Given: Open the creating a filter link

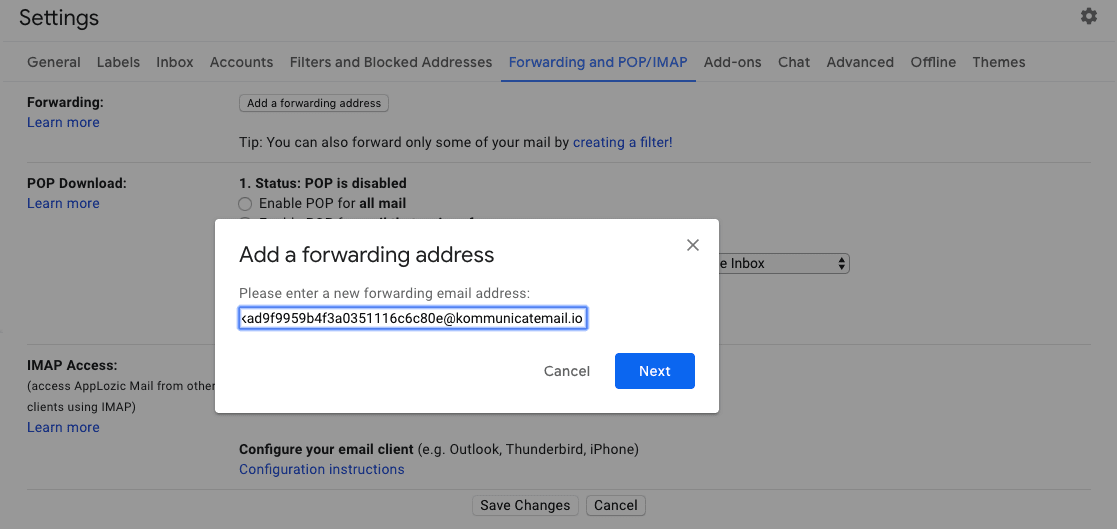Looking at the screenshot, I should [x=623, y=142].
